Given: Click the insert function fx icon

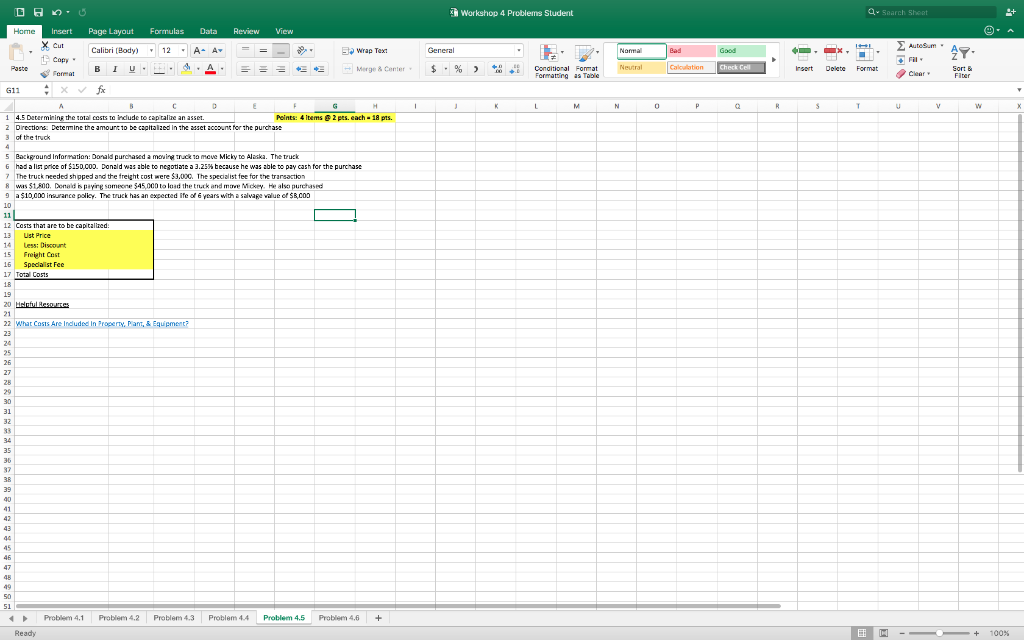Looking at the screenshot, I should pos(101,90).
